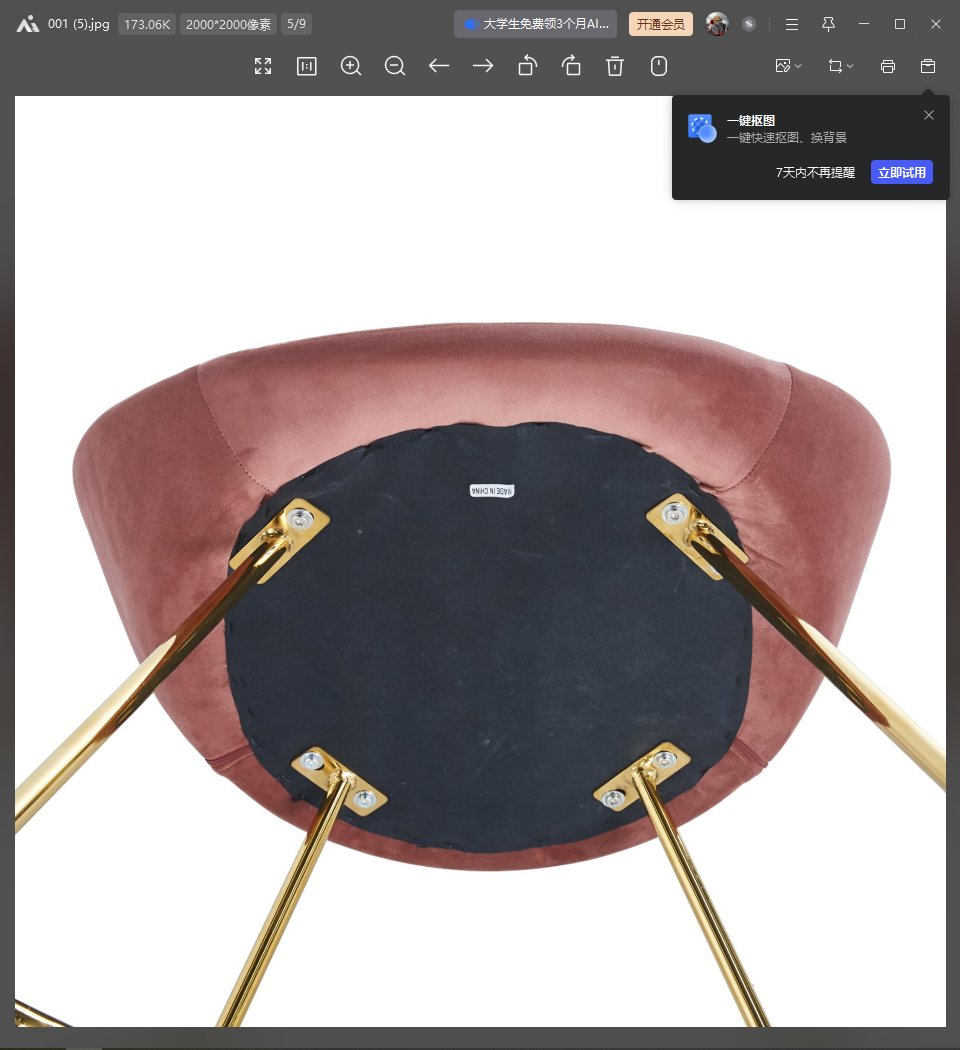Image resolution: width=960 pixels, height=1050 pixels.
Task: Click the user avatar in the title bar
Action: [x=718, y=24]
